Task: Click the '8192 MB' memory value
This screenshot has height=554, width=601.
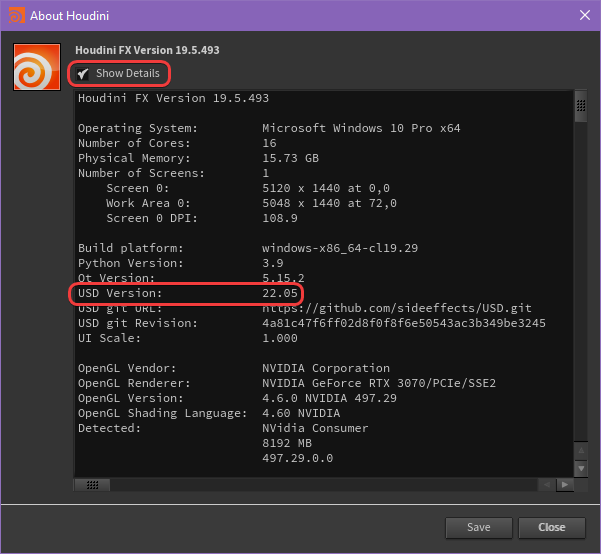Action: (287, 443)
